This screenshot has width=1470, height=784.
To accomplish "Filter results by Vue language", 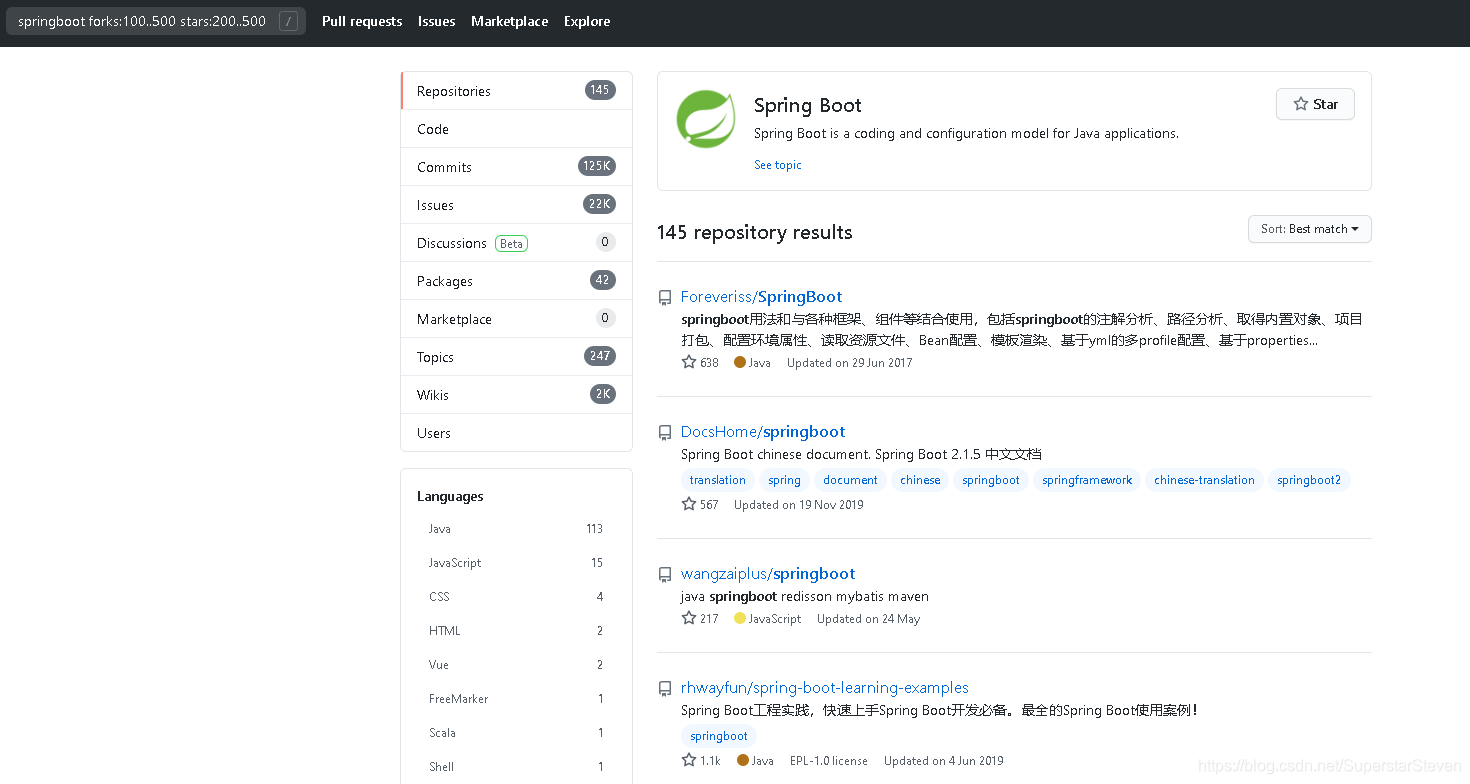I will [x=516, y=665].
